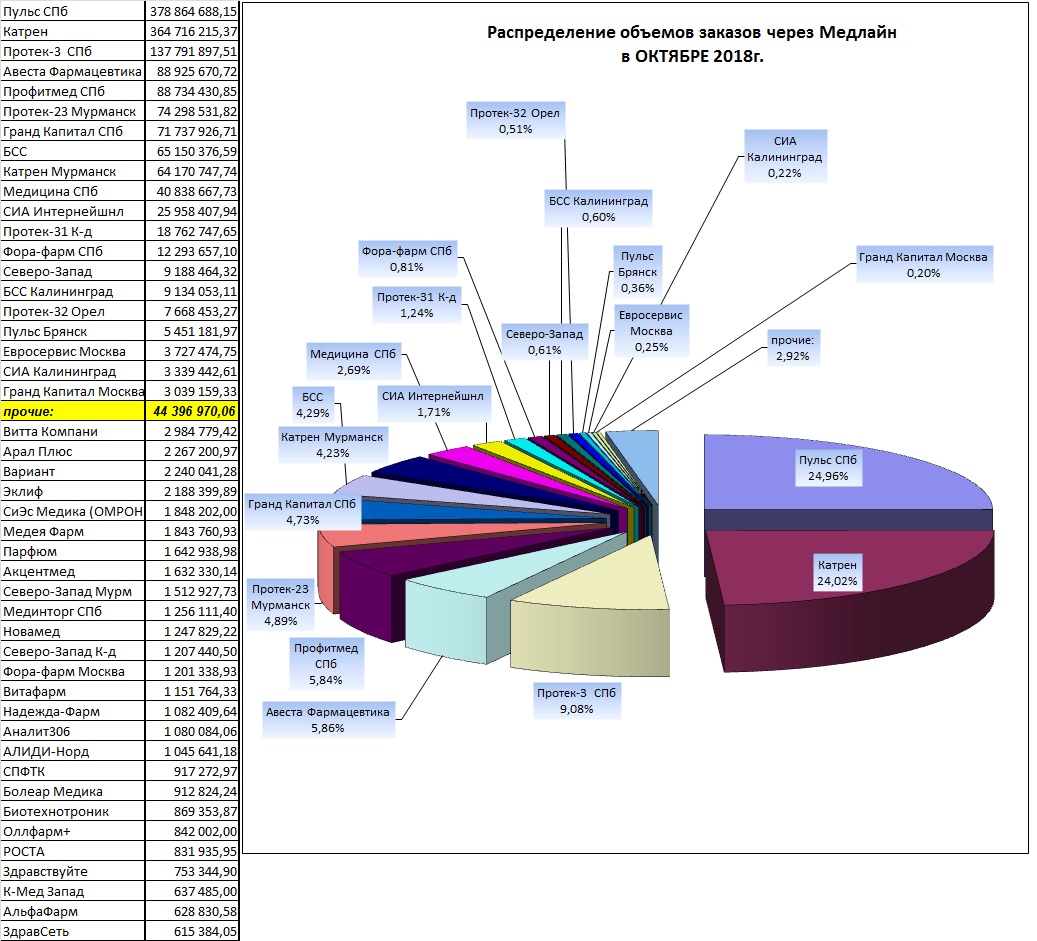Select the Гранд Капитал Москва 0,20% label
Screen dimensions: 1037x941
point(924,265)
